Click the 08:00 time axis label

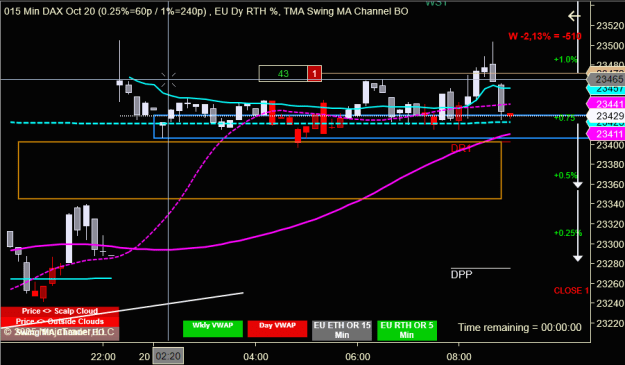(x=459, y=357)
